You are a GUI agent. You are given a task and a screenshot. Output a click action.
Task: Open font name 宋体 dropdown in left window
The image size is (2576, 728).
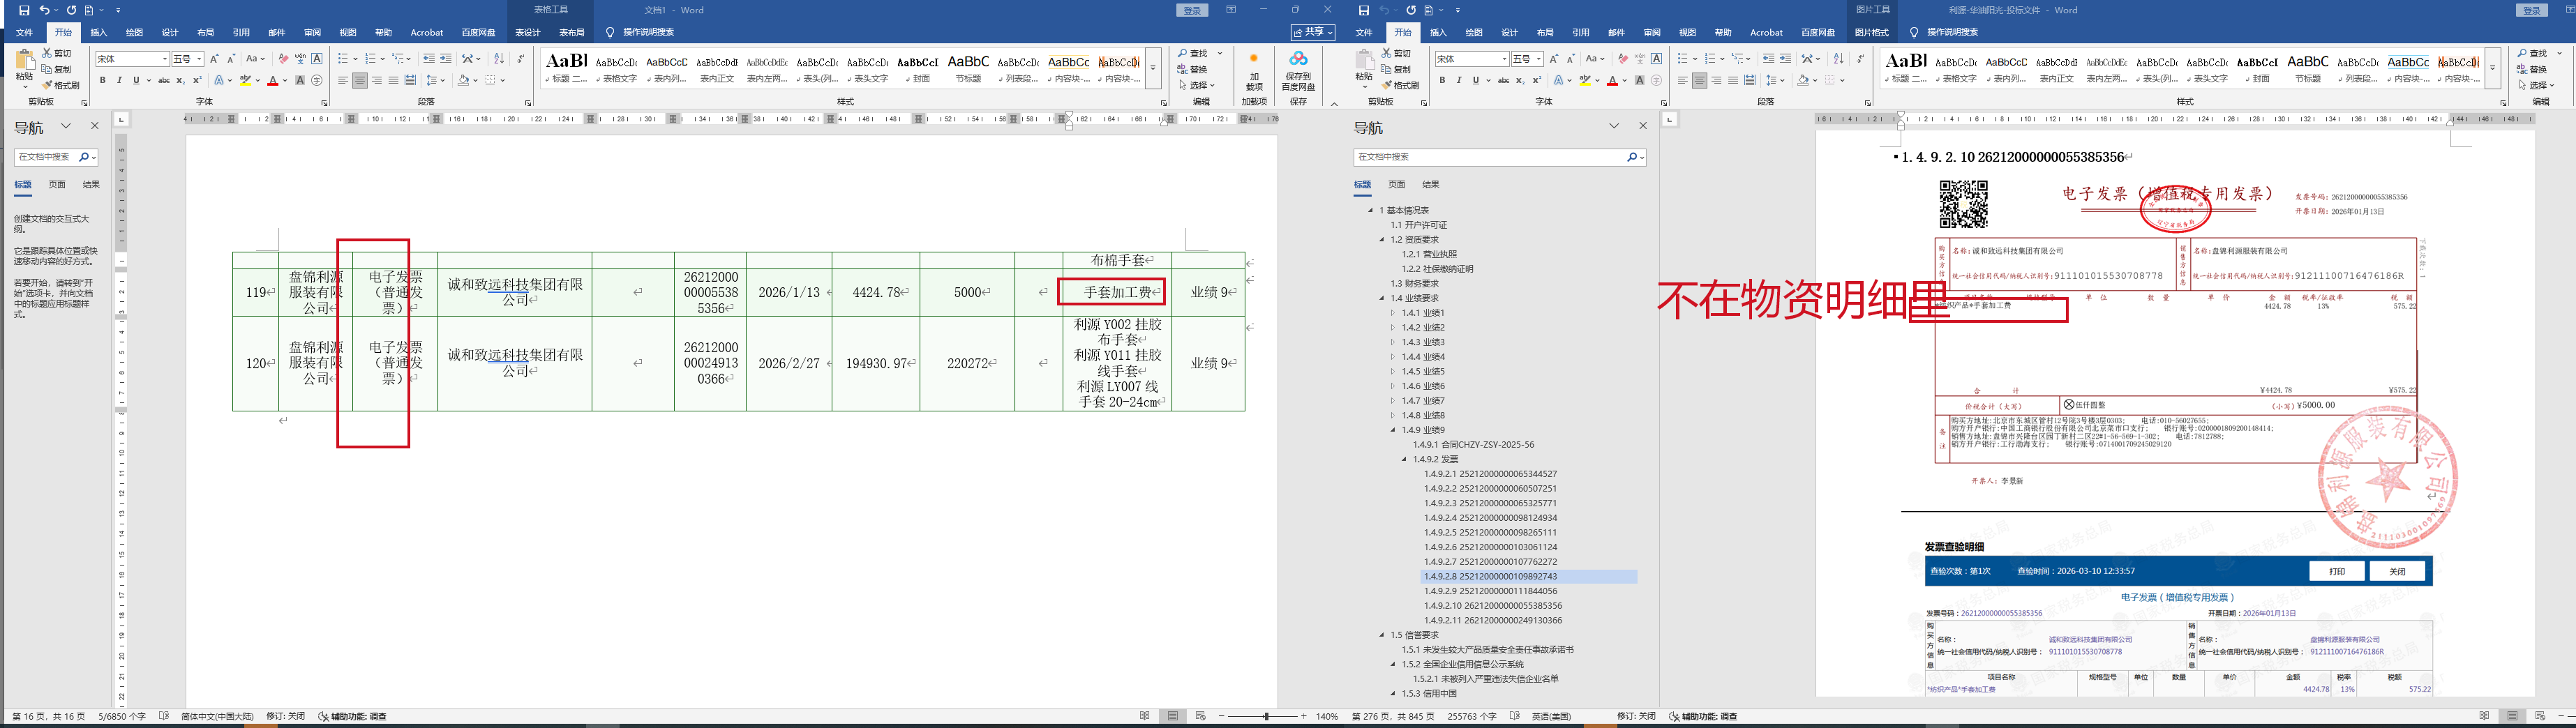[165, 59]
